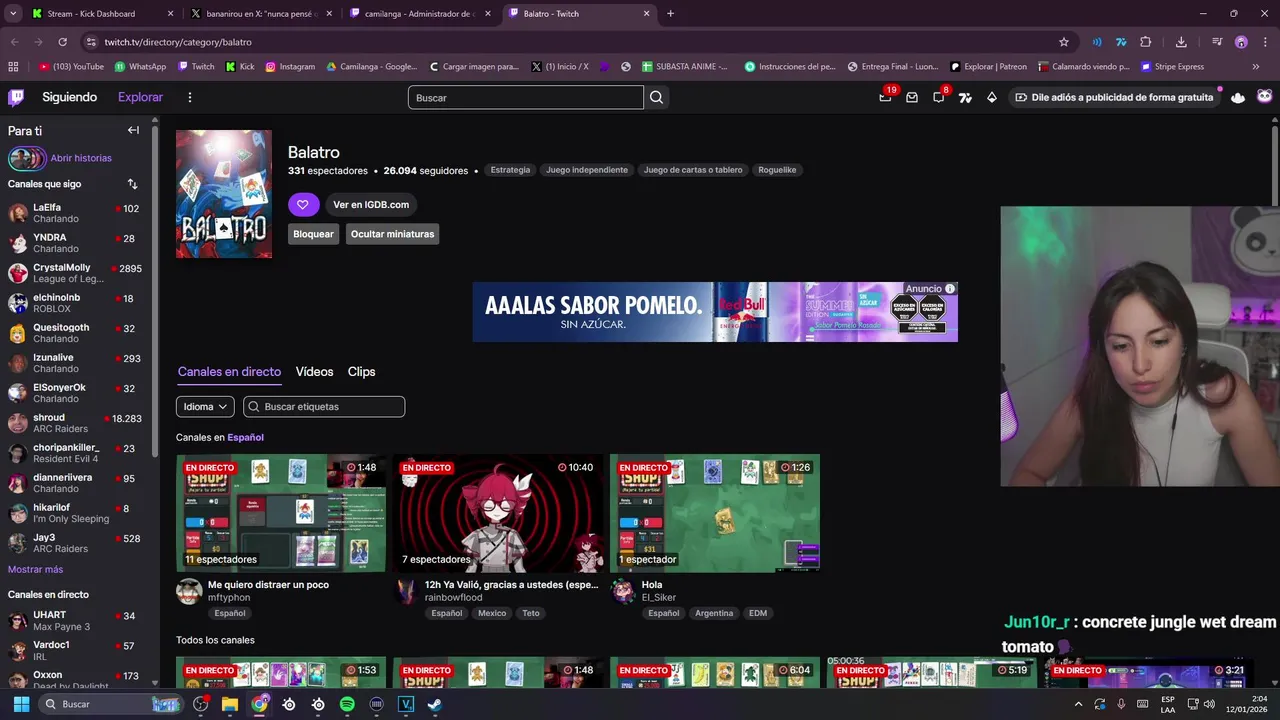Reload the page
1280x720 pixels.
[x=62, y=42]
